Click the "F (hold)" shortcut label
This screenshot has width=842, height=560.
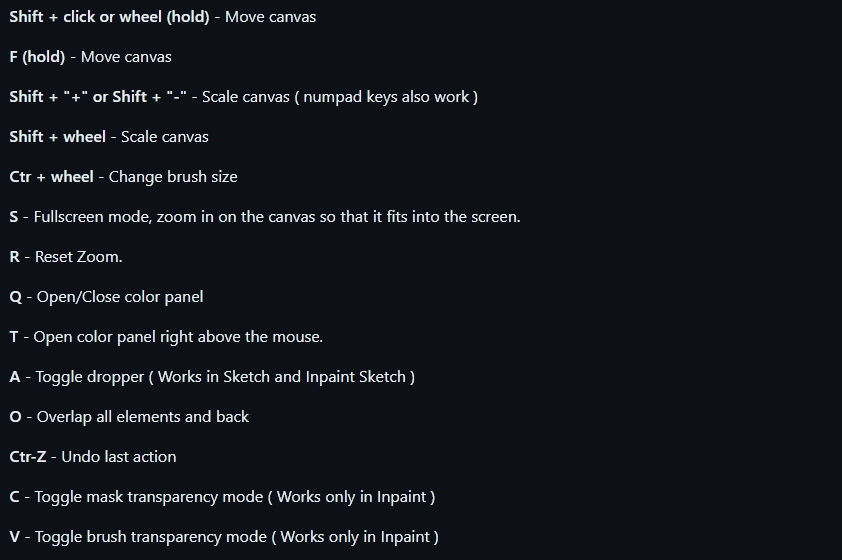[x=37, y=57]
